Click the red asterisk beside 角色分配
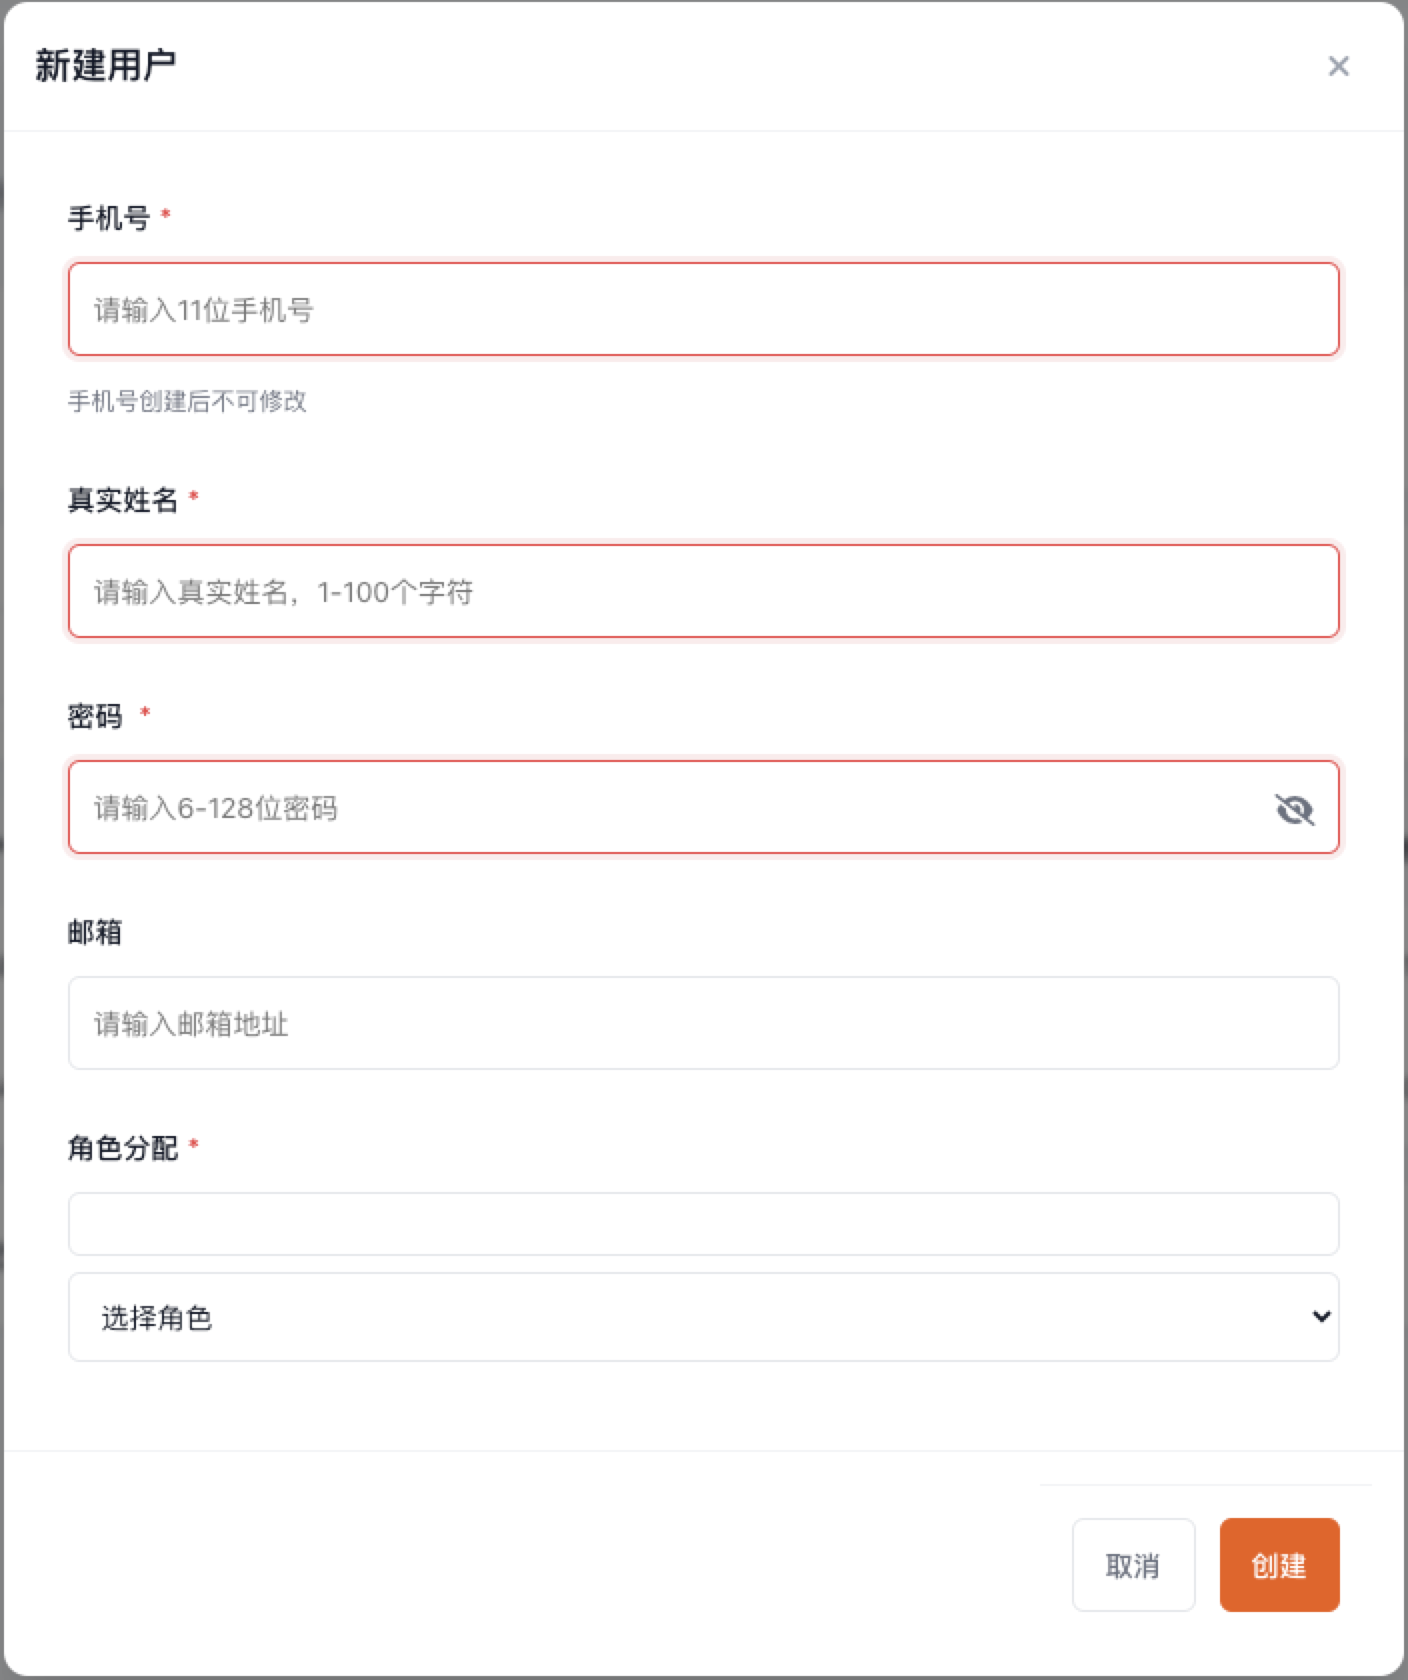This screenshot has height=1680, width=1408. click(x=194, y=1144)
